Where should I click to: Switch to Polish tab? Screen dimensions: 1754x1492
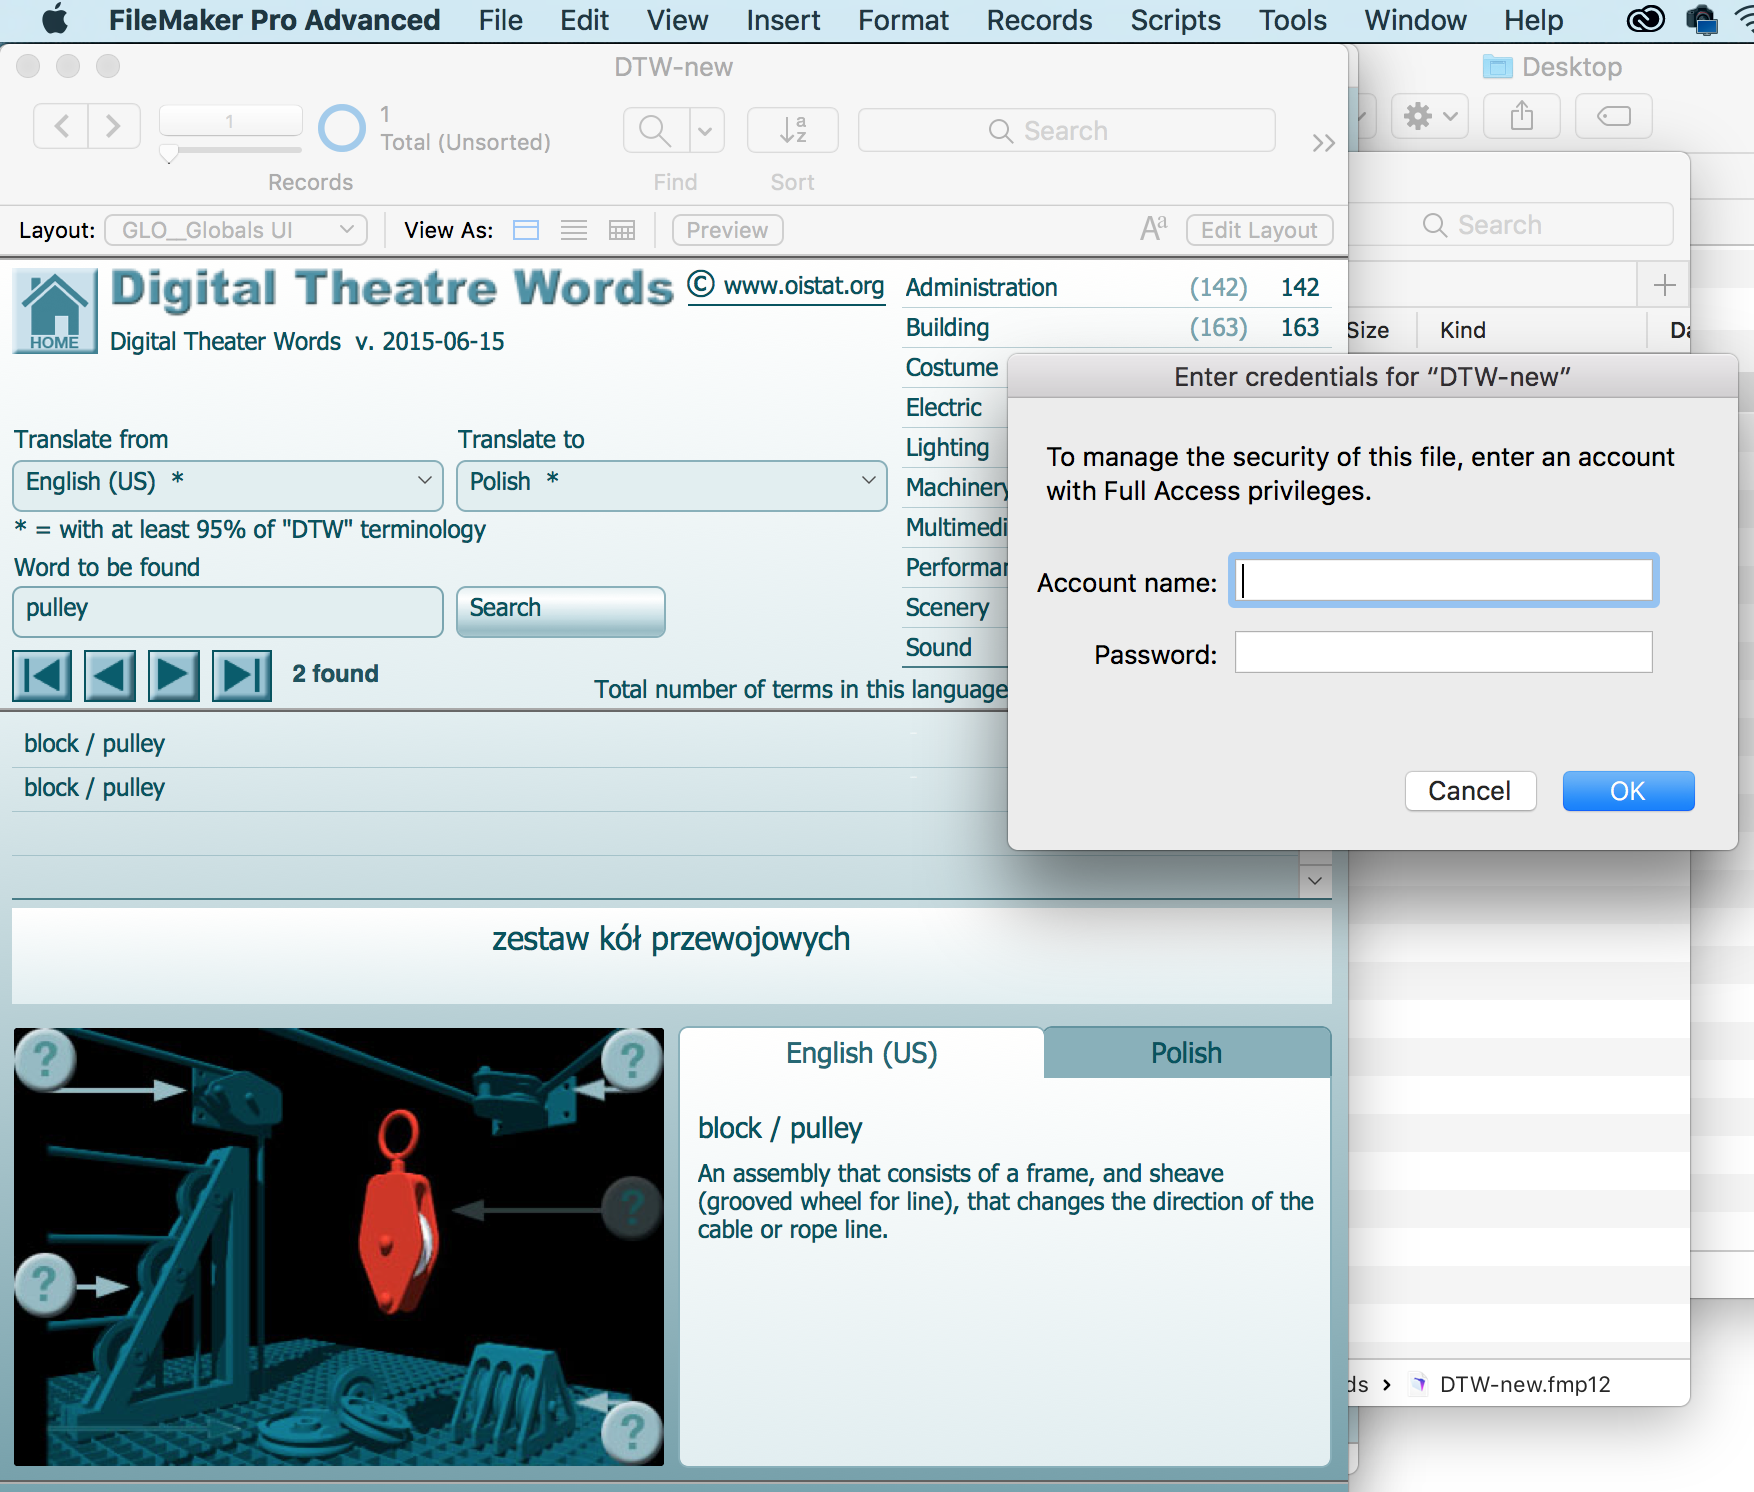coord(1187,1053)
